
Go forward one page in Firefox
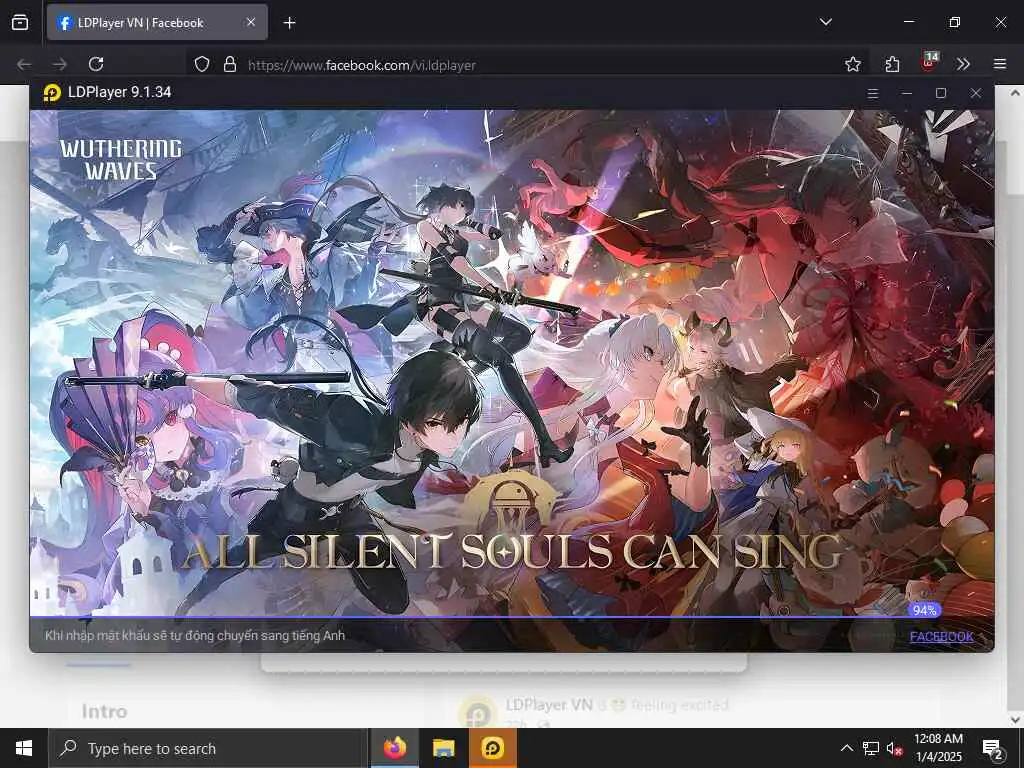[x=60, y=64]
